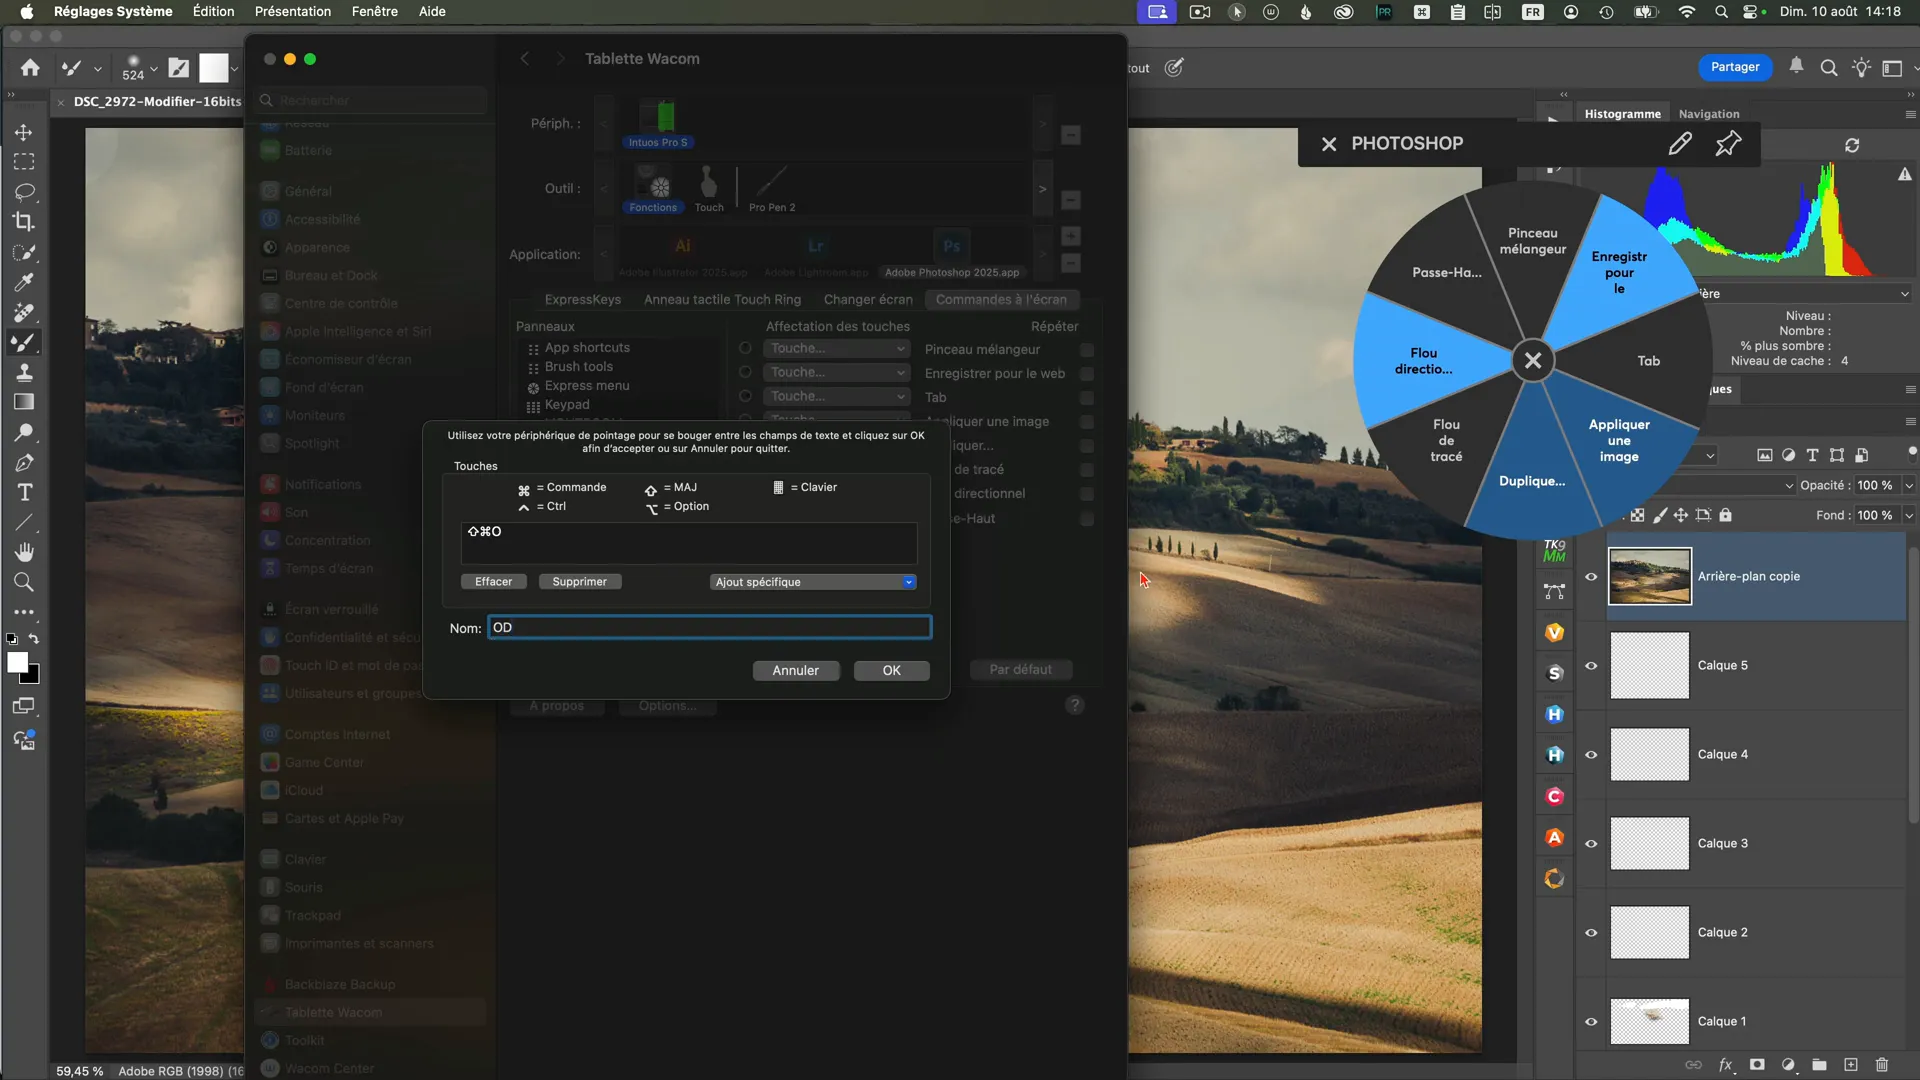Open the Présentation menu
Viewport: 1920px width, 1080px height.
pyautogui.click(x=293, y=12)
